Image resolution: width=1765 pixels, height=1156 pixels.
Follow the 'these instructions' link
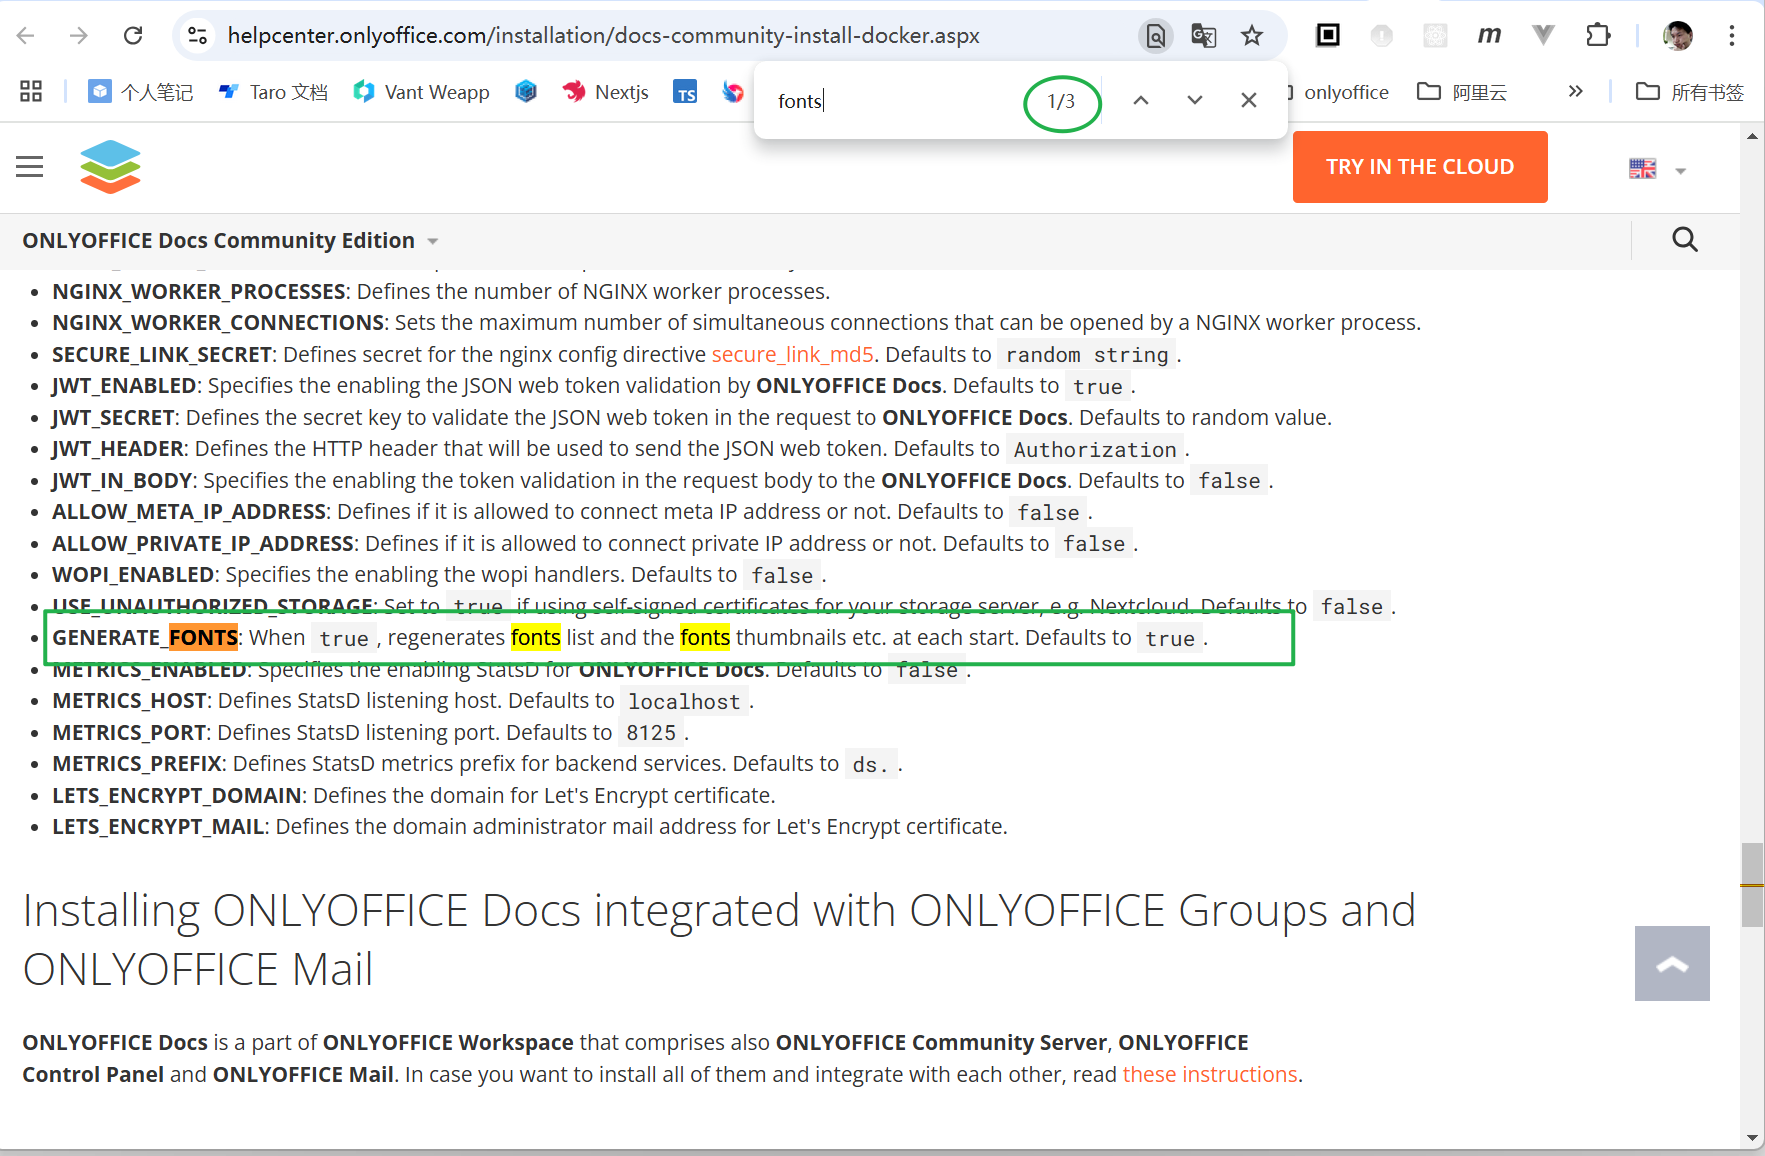1210,1075
